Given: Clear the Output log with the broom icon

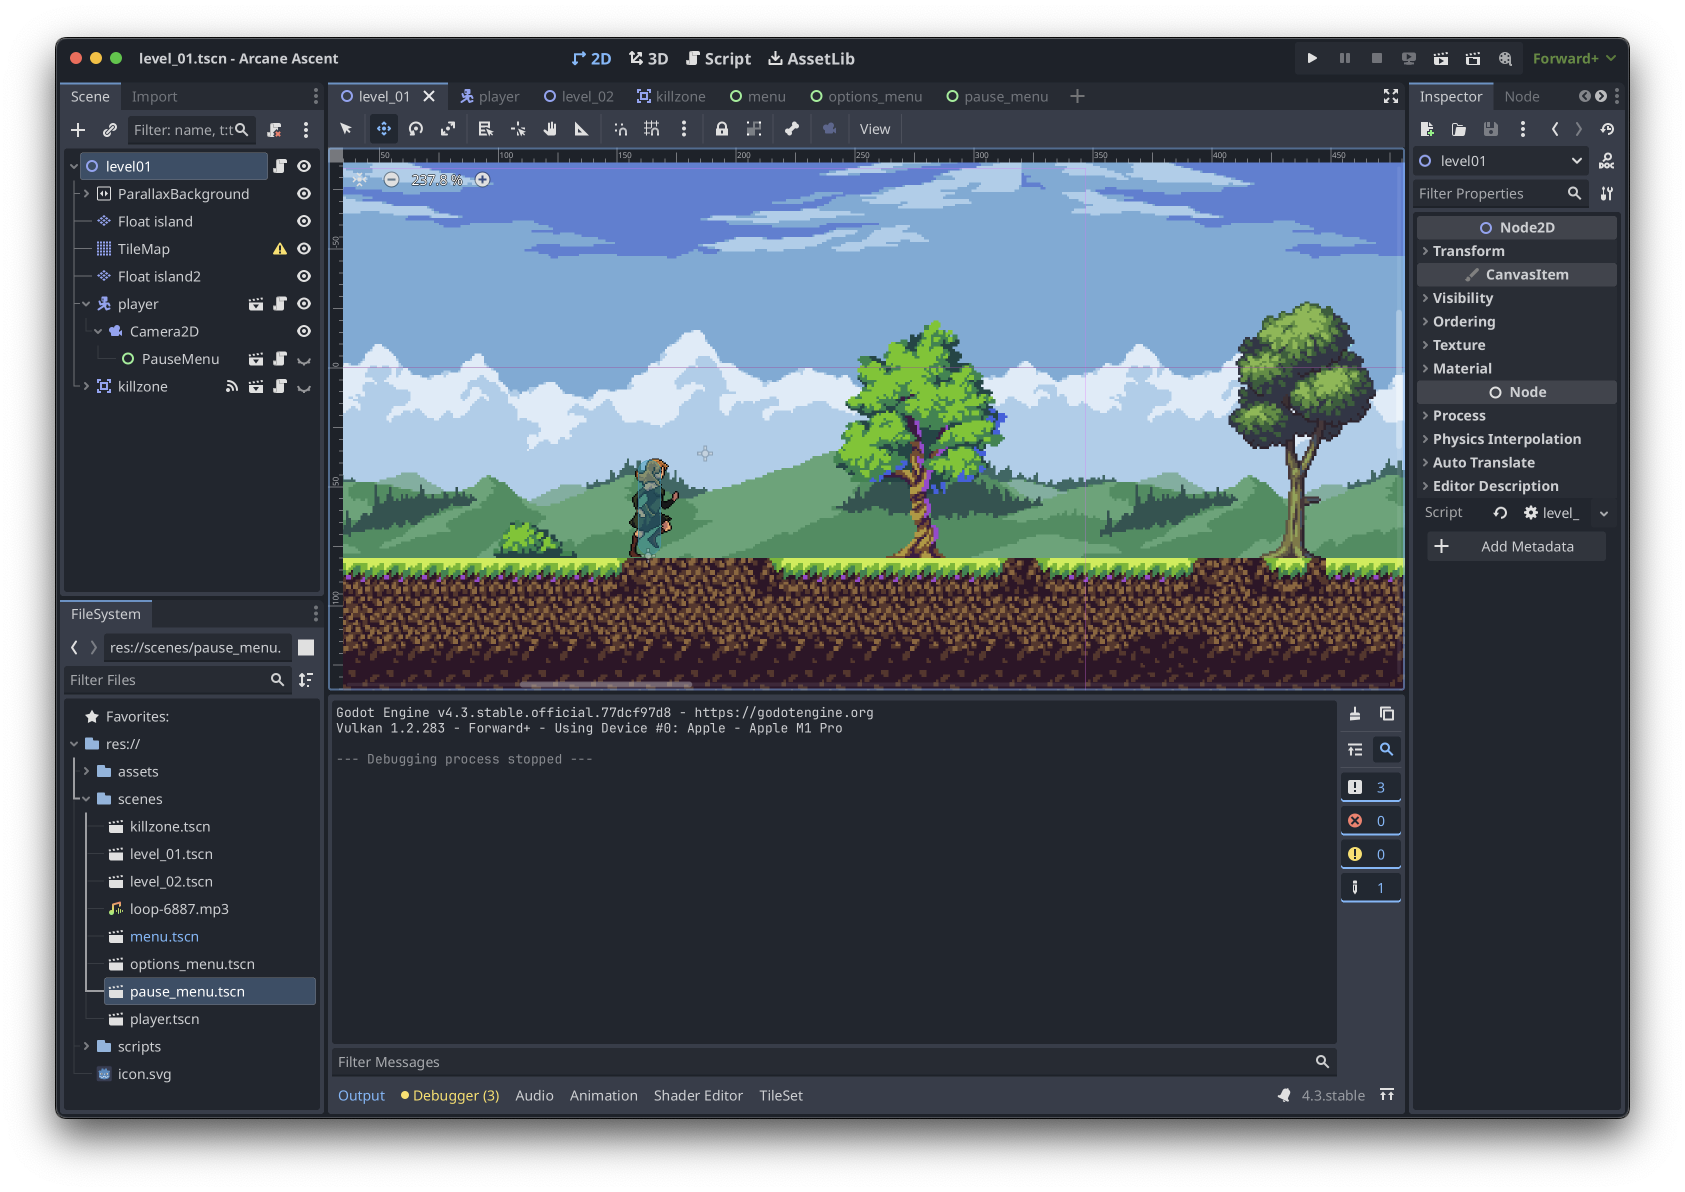Looking at the screenshot, I should click(x=1355, y=714).
